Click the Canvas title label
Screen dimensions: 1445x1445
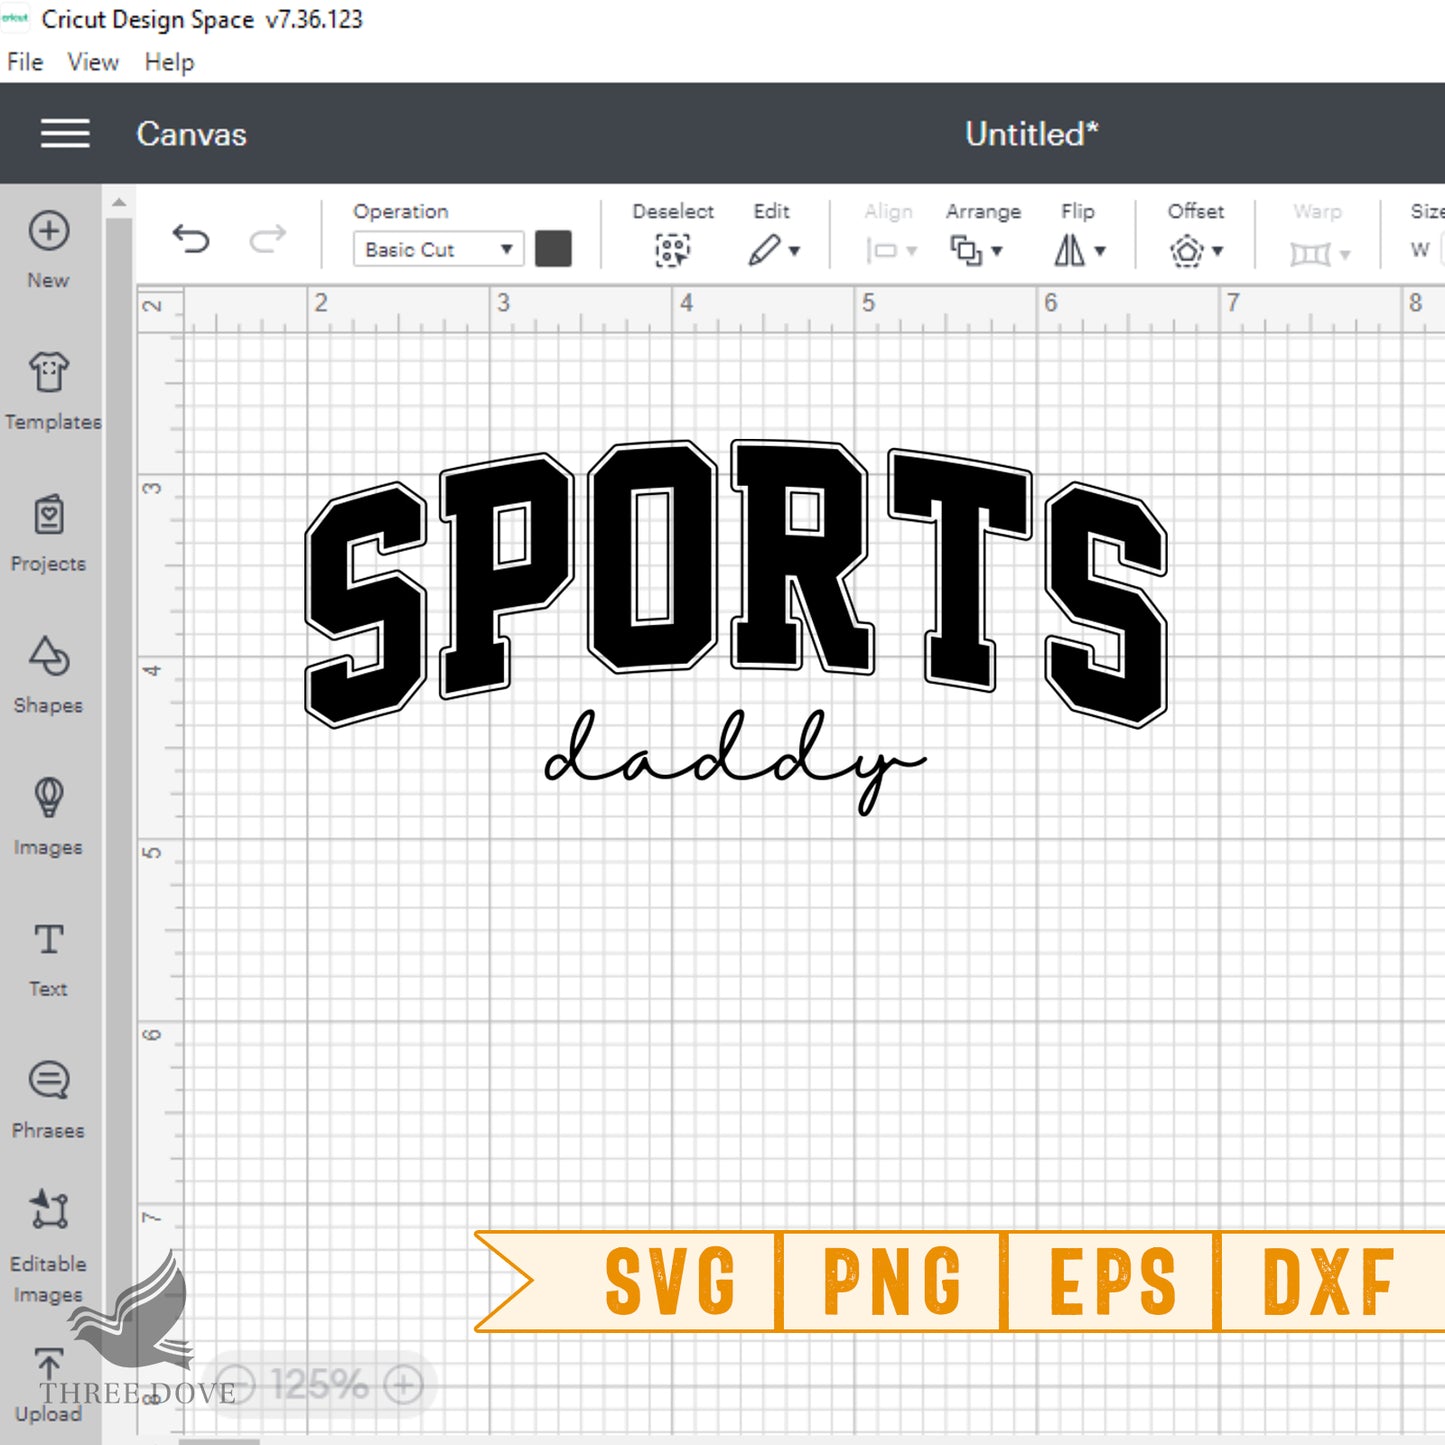pyautogui.click(x=191, y=134)
